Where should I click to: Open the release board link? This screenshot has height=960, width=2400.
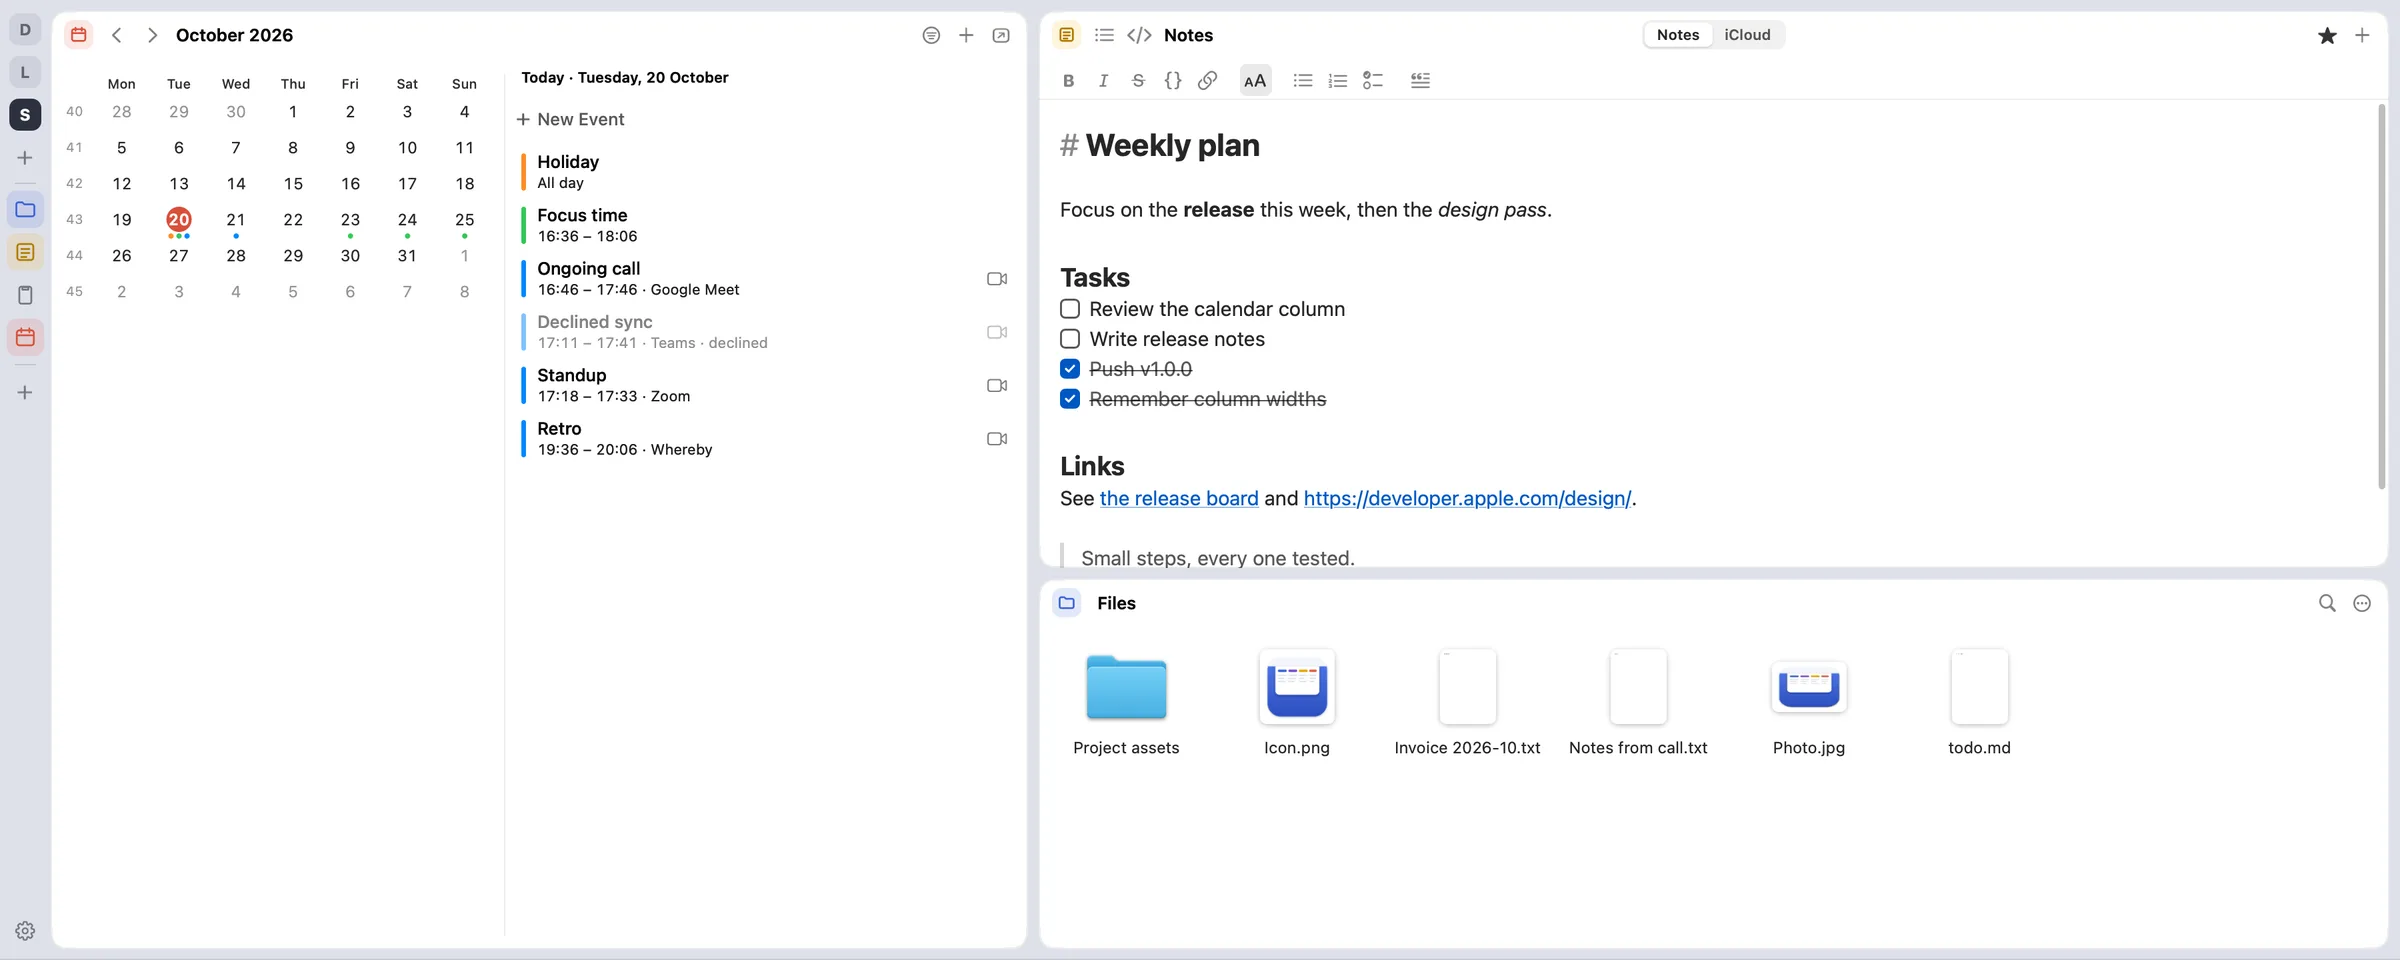(x=1179, y=498)
